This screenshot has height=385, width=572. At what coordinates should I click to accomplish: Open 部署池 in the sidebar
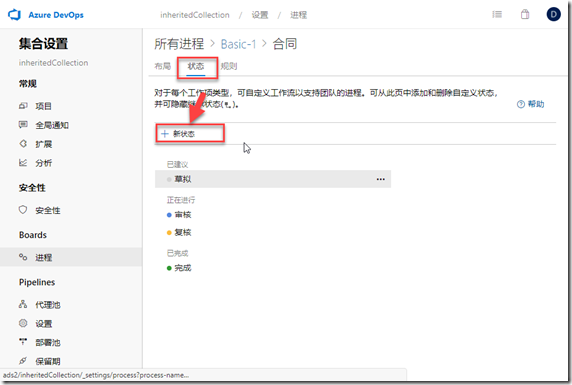coord(48,343)
